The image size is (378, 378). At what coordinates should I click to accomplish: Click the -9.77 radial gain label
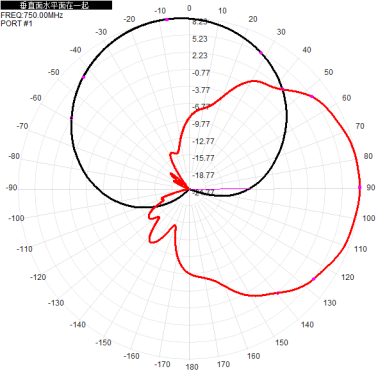click(201, 124)
